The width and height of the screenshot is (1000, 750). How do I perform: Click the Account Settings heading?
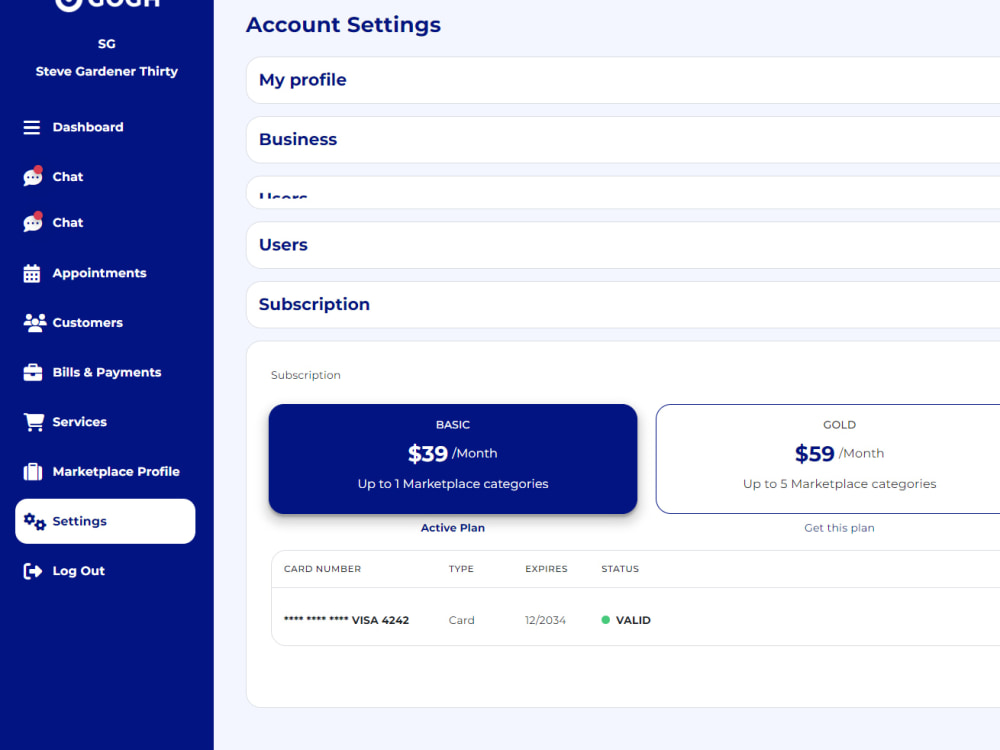pos(343,25)
